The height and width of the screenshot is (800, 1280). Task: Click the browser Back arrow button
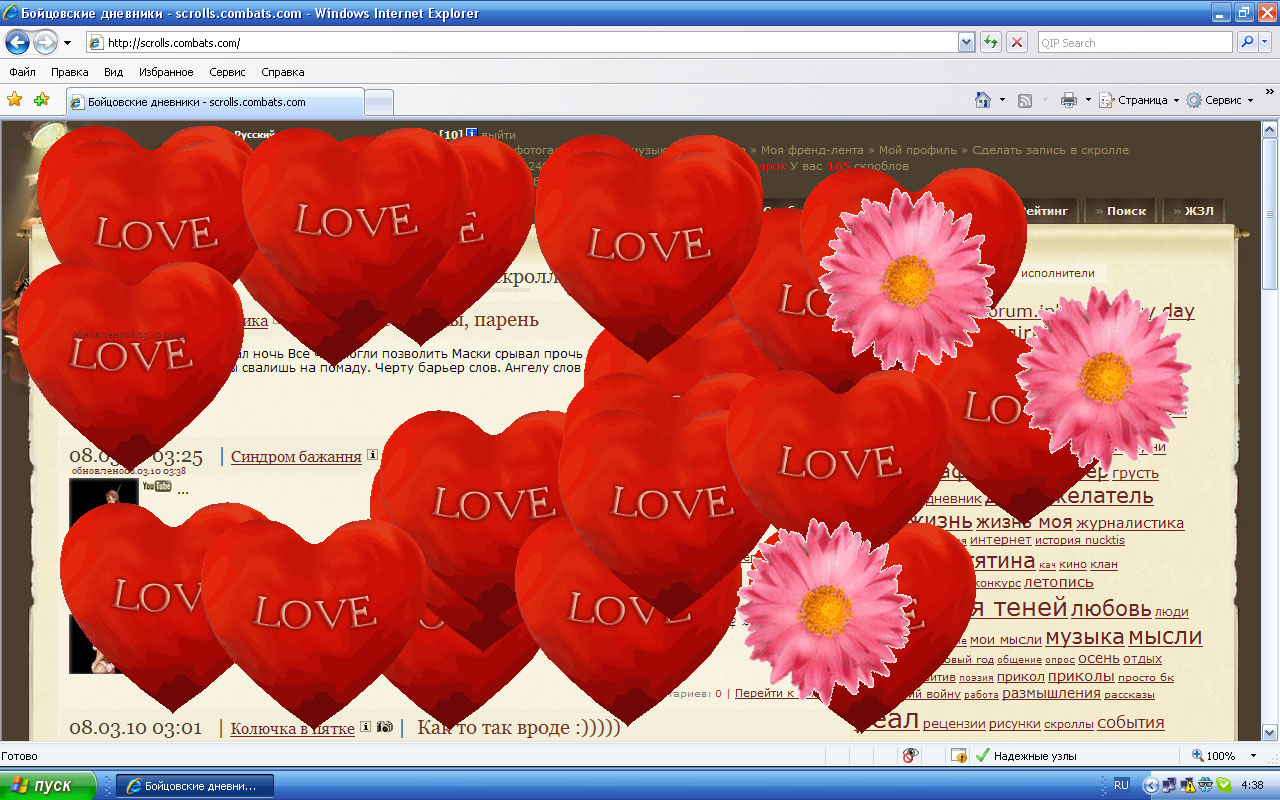[17, 43]
